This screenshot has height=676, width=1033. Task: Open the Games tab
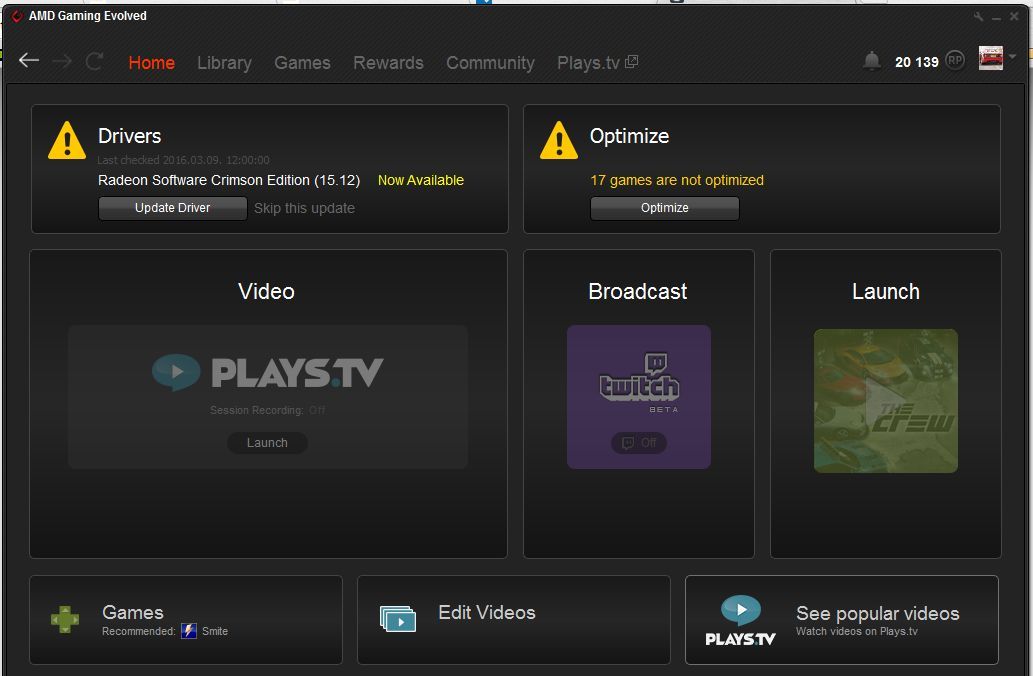tap(302, 63)
